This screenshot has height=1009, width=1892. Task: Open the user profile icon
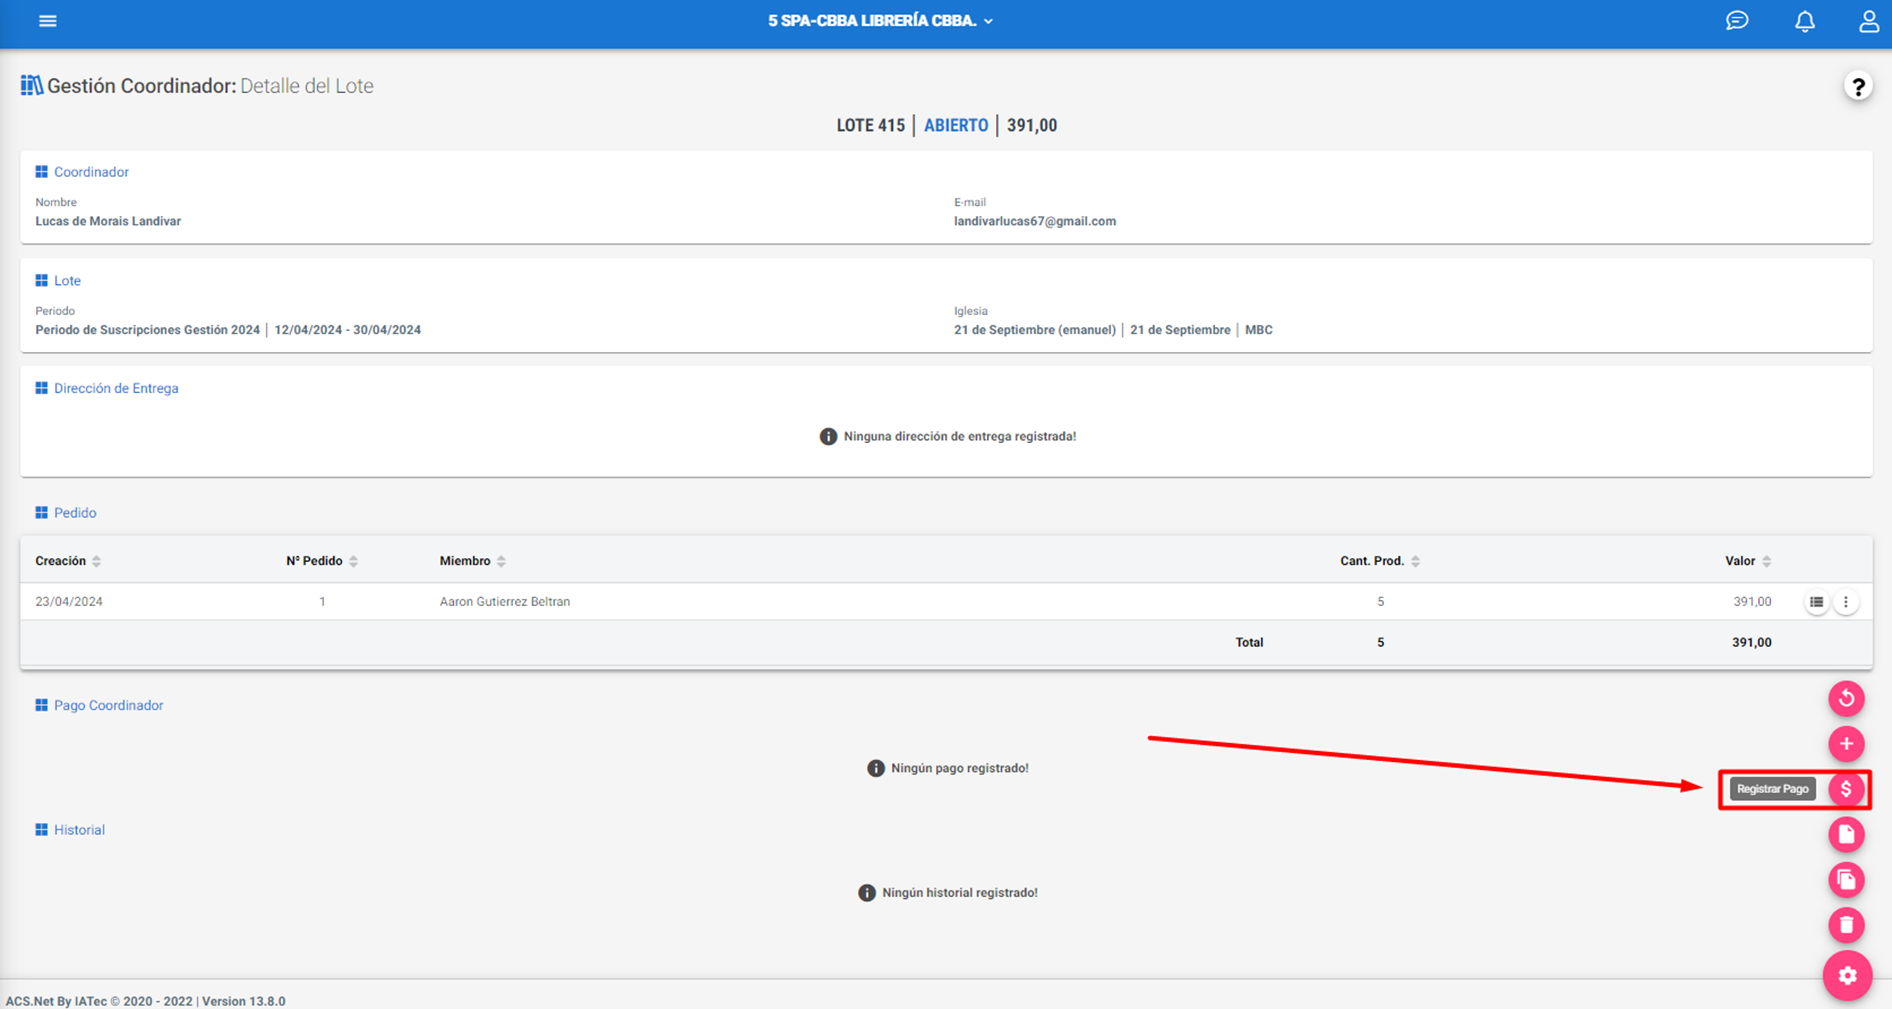1868,21
